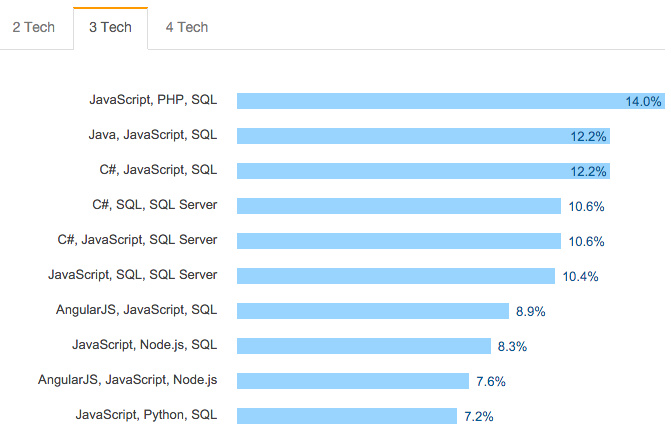Click the JavaScript, Python, SQL text label
The height and width of the screenshot is (445, 671).
146,415
